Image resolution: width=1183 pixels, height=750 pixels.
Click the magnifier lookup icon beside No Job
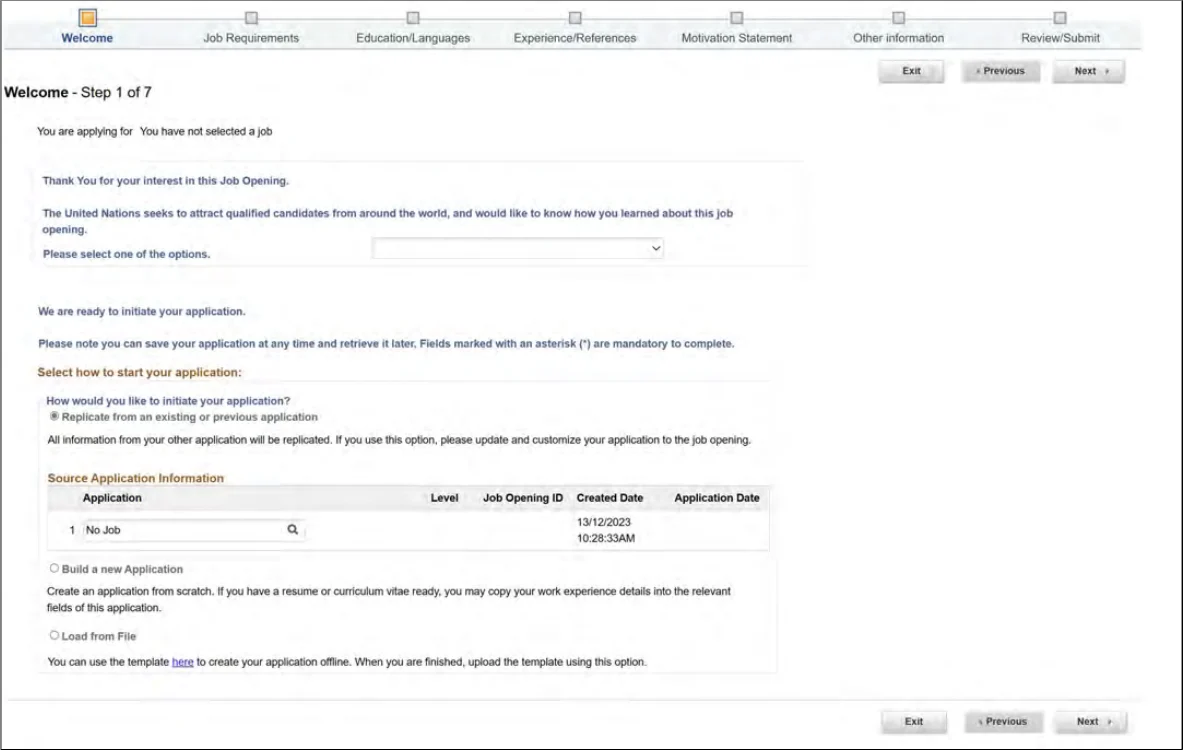point(293,530)
